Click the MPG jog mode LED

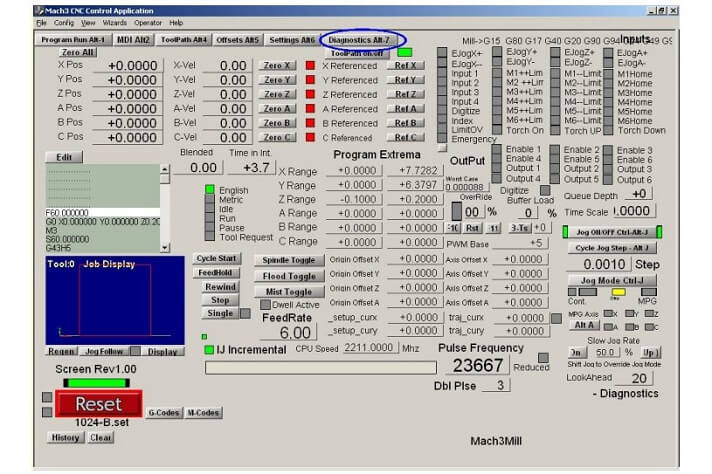pyautogui.click(x=649, y=292)
